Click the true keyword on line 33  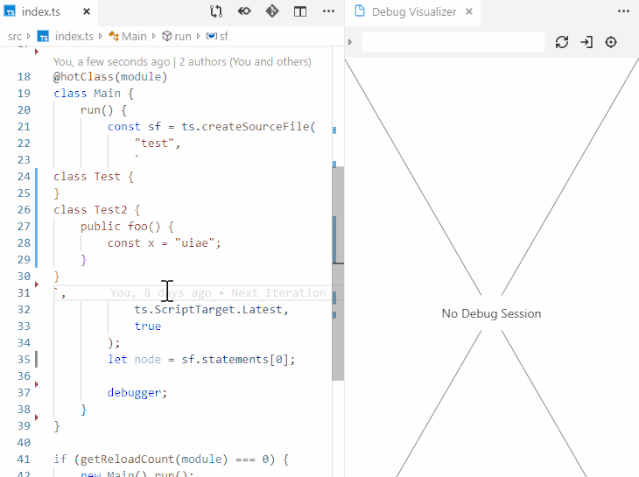[x=148, y=326]
